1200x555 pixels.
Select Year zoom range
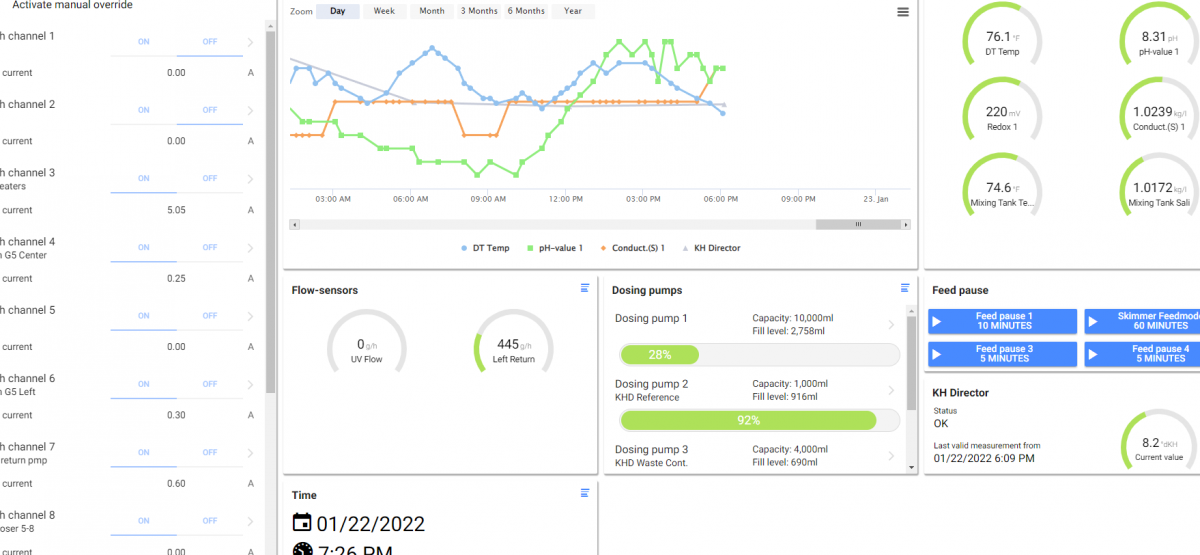click(x=573, y=12)
